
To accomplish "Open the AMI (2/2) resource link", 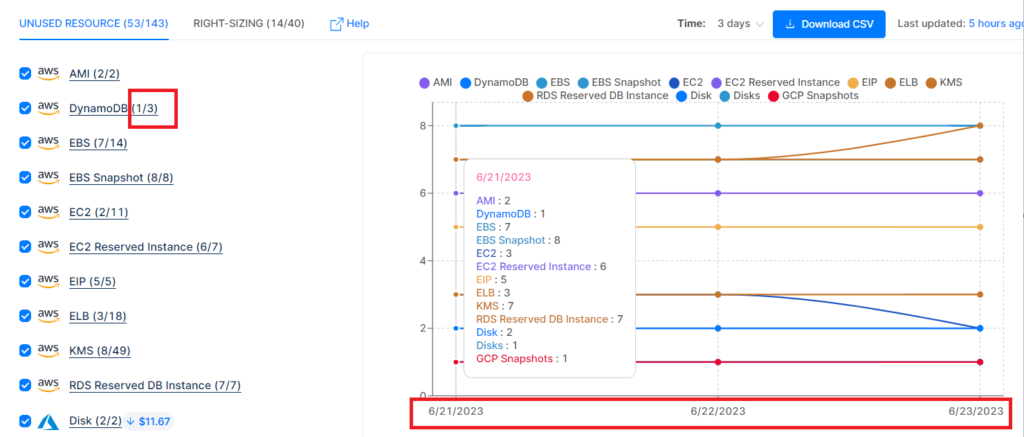I will click(94, 74).
